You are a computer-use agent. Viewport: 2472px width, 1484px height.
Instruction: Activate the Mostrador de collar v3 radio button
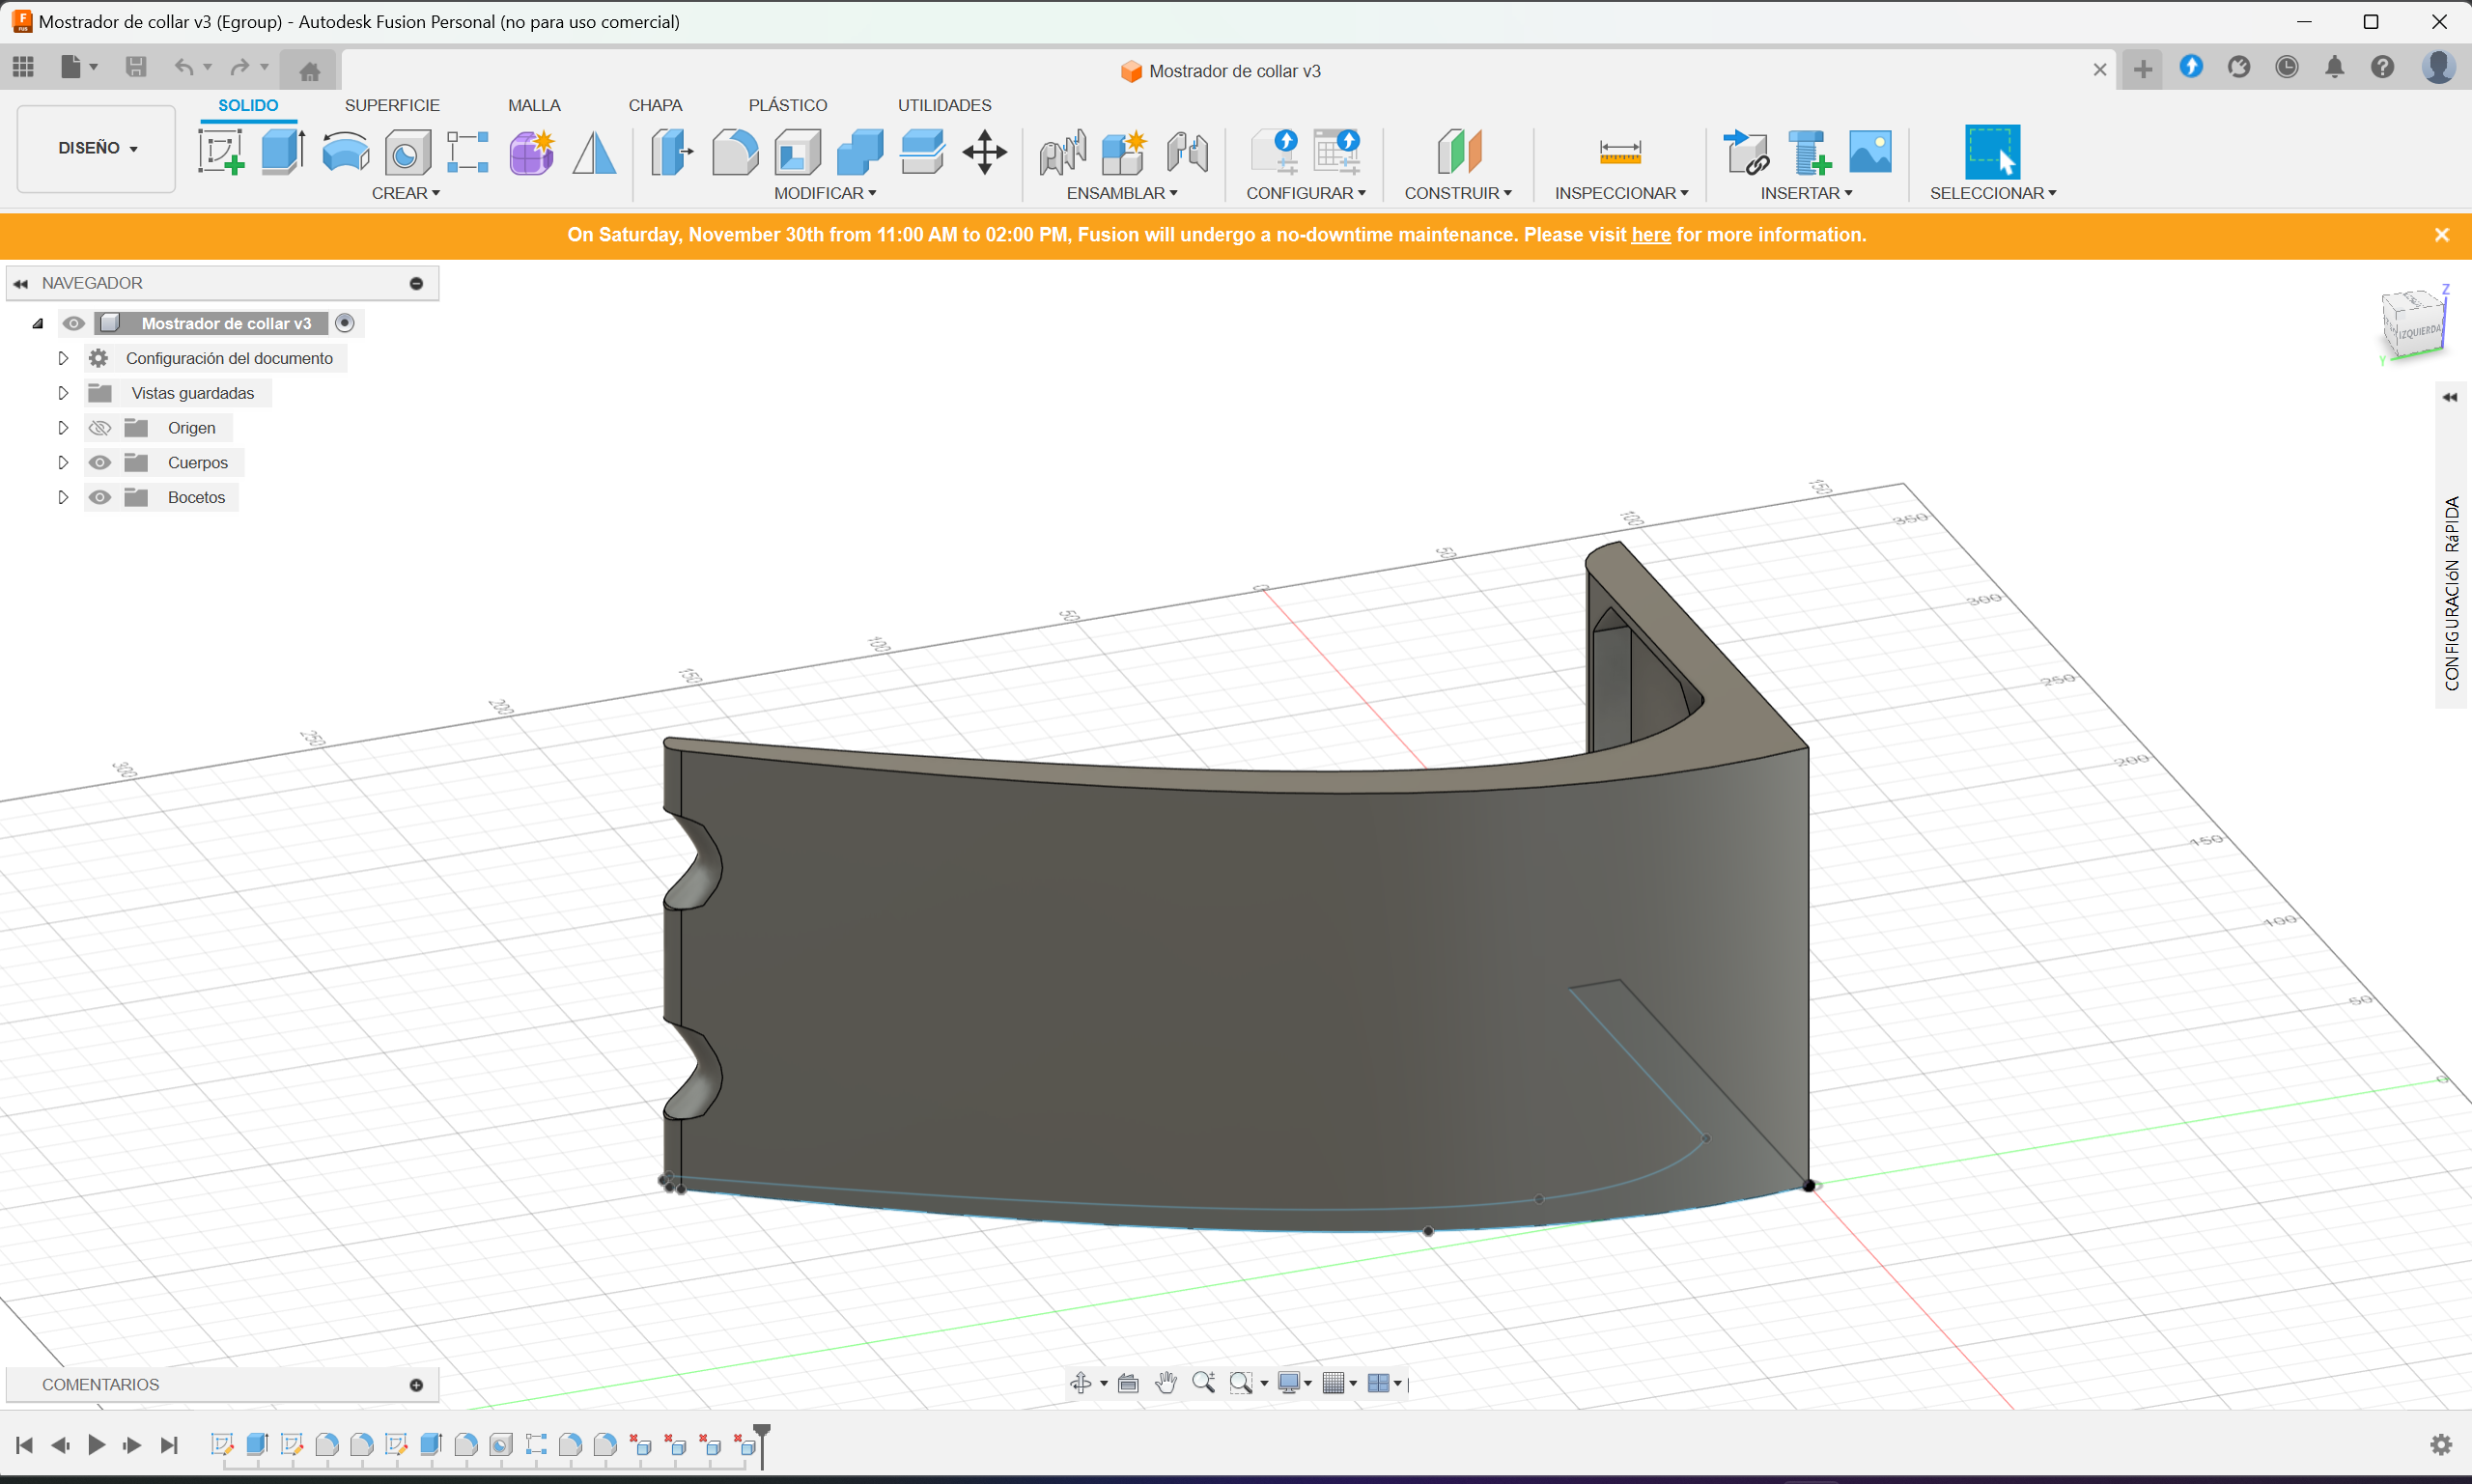pyautogui.click(x=345, y=323)
